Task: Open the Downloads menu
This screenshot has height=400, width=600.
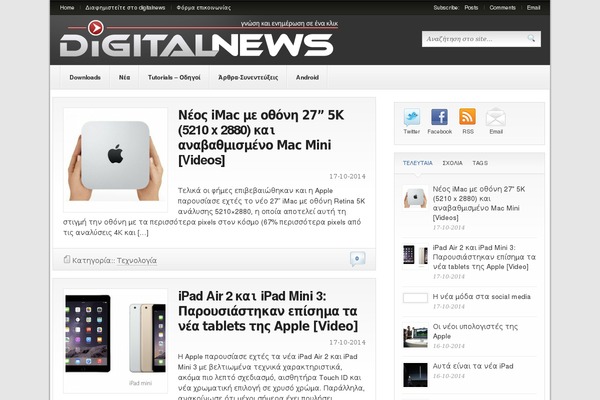Action: [x=85, y=77]
